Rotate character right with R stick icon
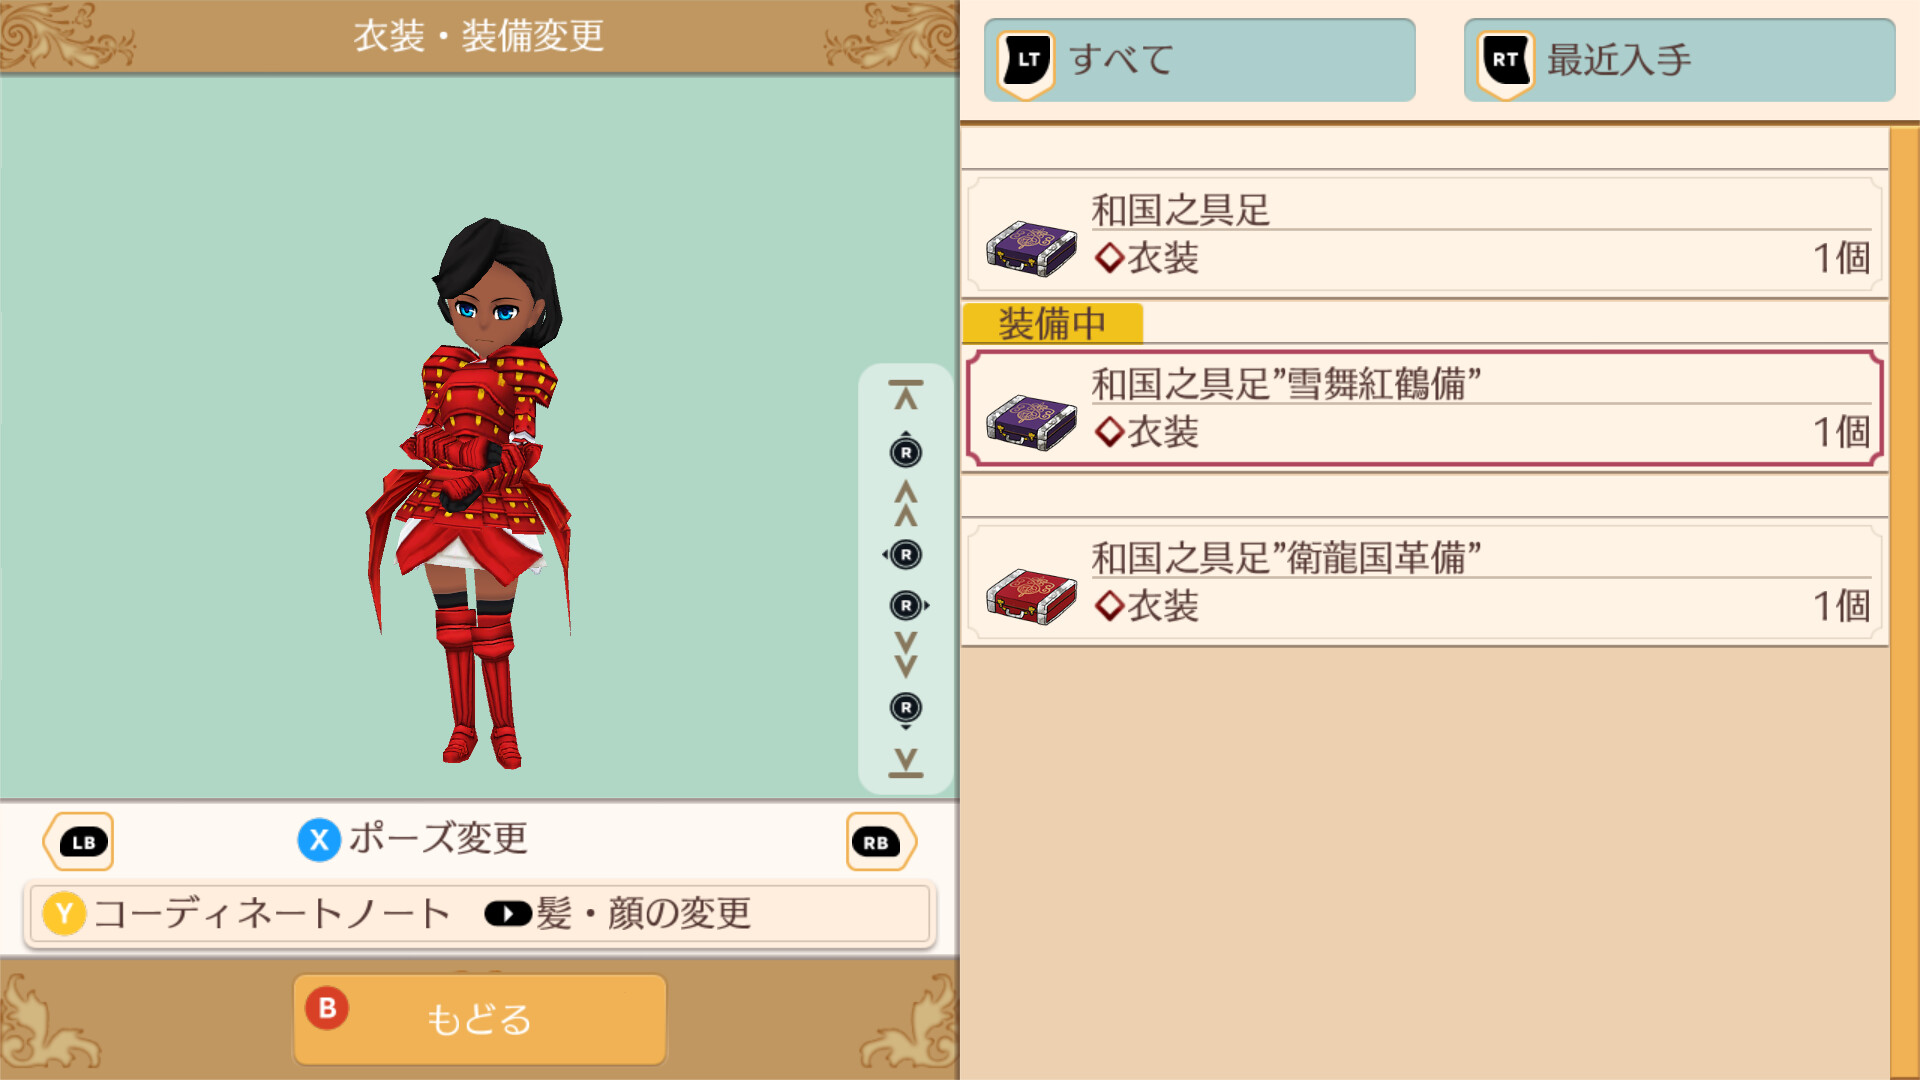Viewport: 1920px width, 1080px height. [909, 605]
